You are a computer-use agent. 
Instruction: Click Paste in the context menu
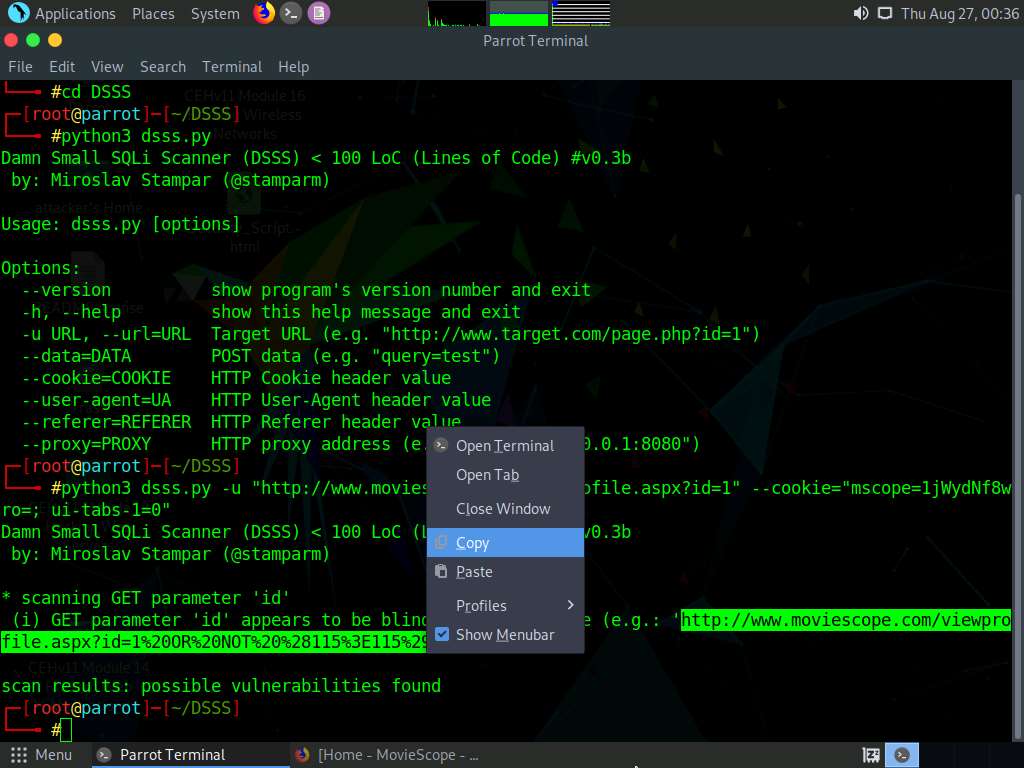pyautogui.click(x=473, y=571)
